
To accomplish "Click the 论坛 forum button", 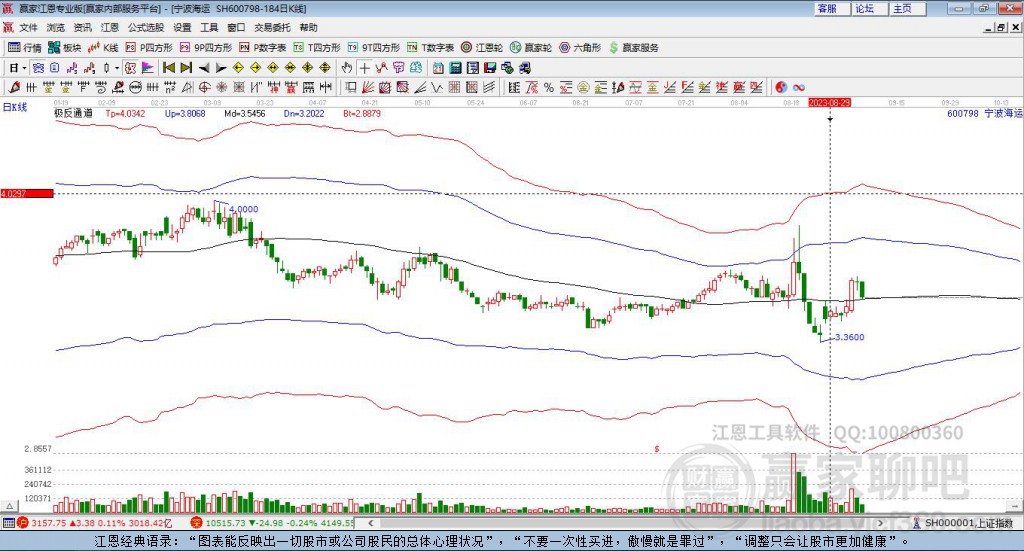I will [x=869, y=8].
